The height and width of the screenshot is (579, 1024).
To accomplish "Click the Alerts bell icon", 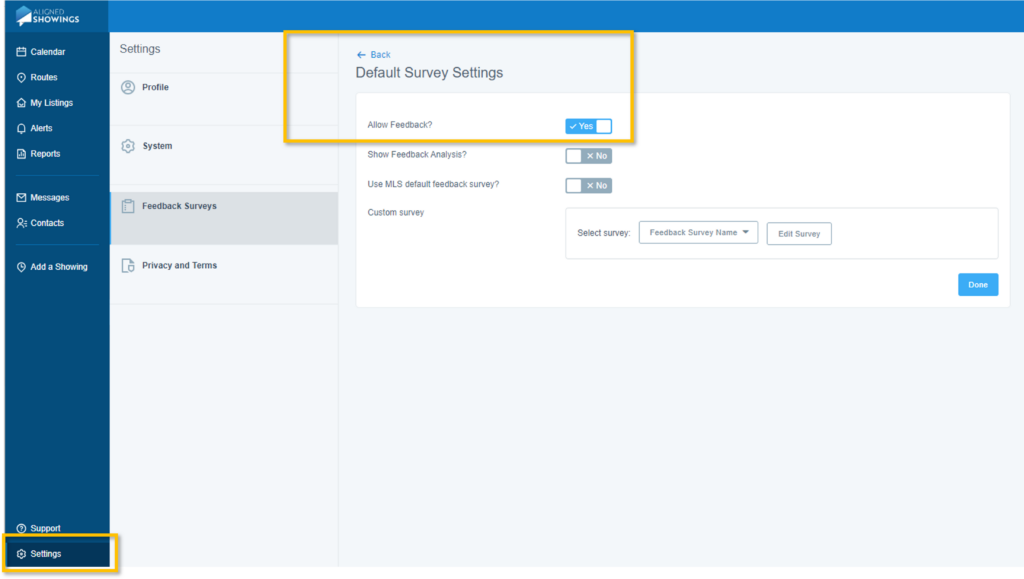I will click(x=22, y=129).
